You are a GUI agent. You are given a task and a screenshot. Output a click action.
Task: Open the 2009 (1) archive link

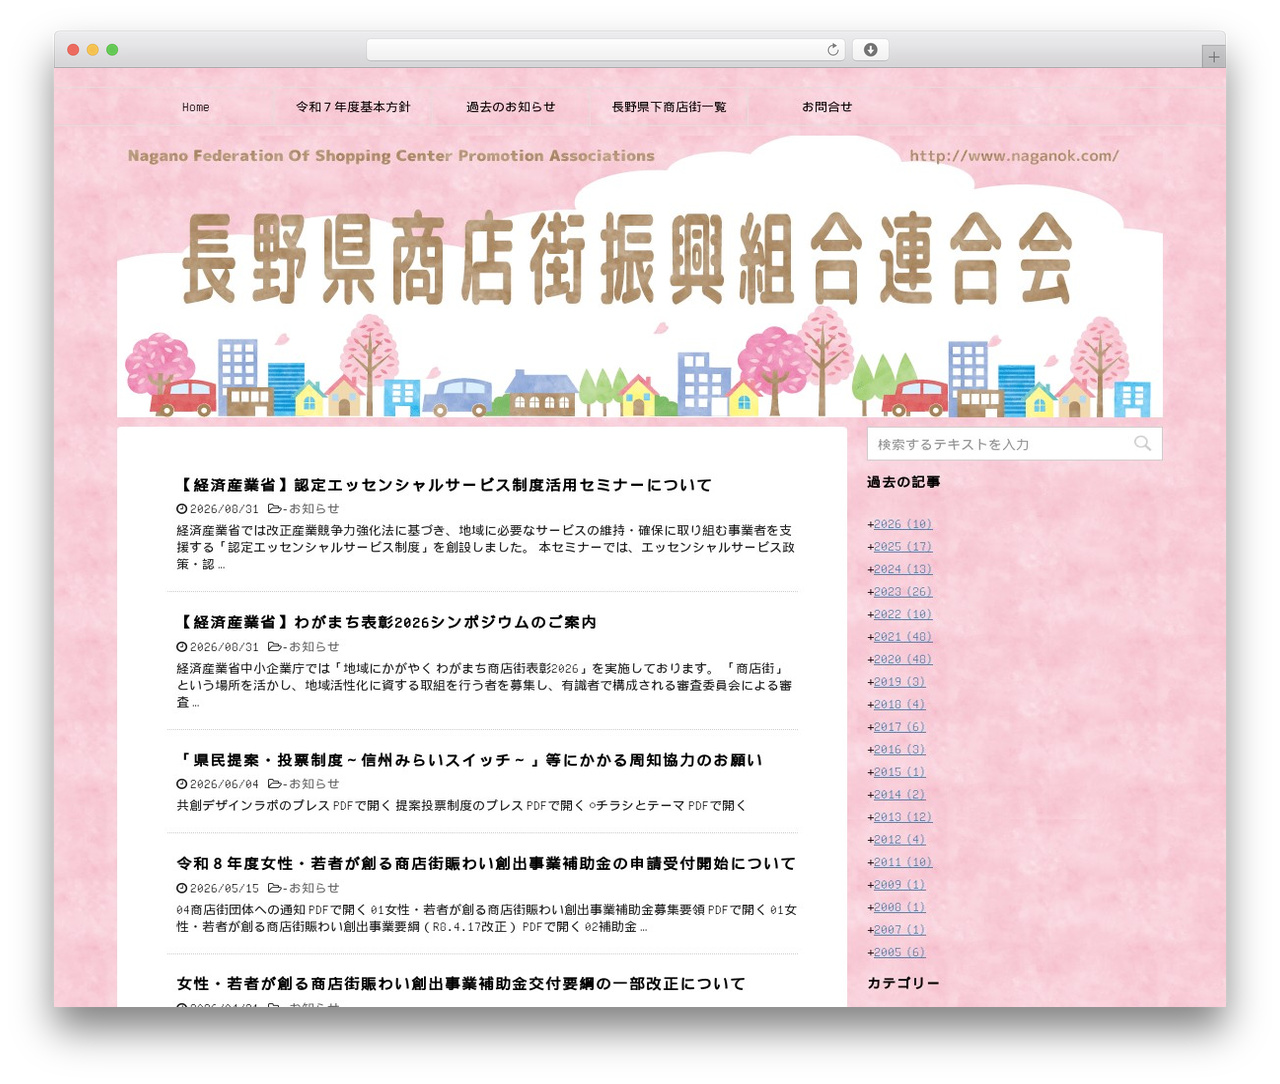[900, 885]
